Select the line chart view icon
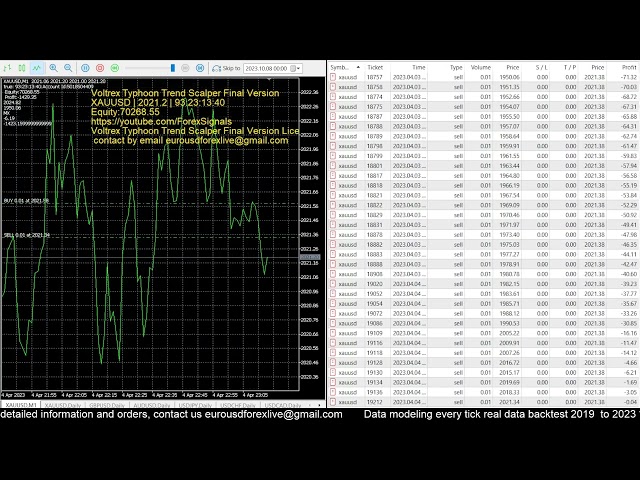The width and height of the screenshot is (640, 480). (37, 68)
